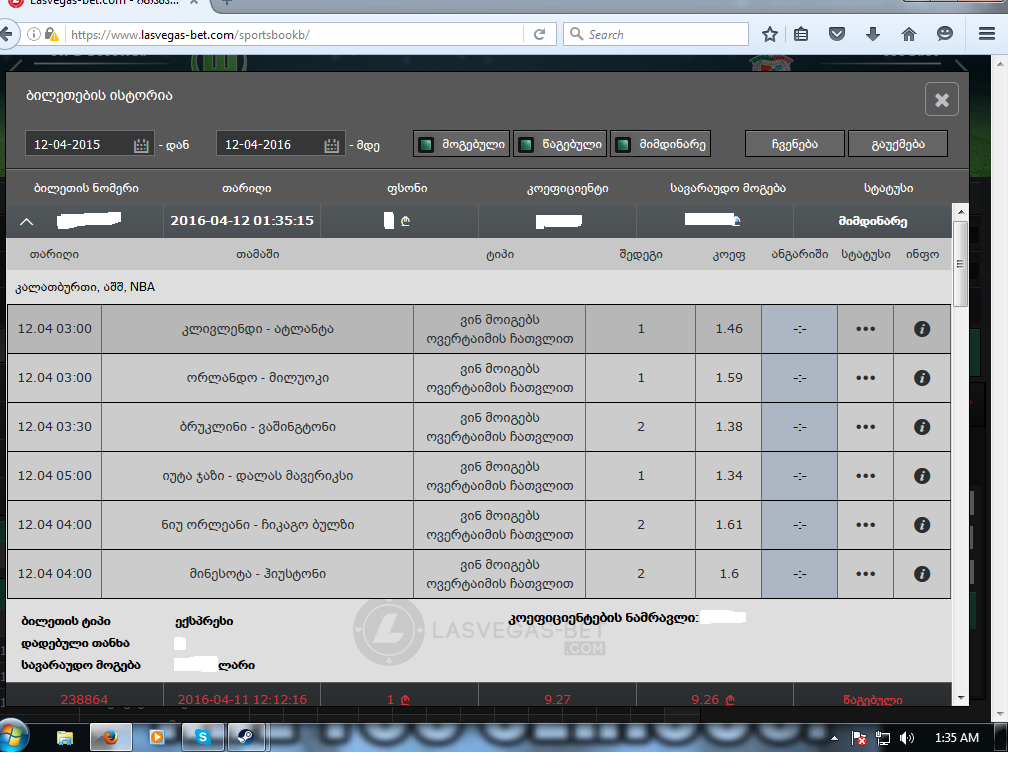The image size is (1024, 768).
Task: Click the ticket list scrollbar thumb
Action: [960, 264]
